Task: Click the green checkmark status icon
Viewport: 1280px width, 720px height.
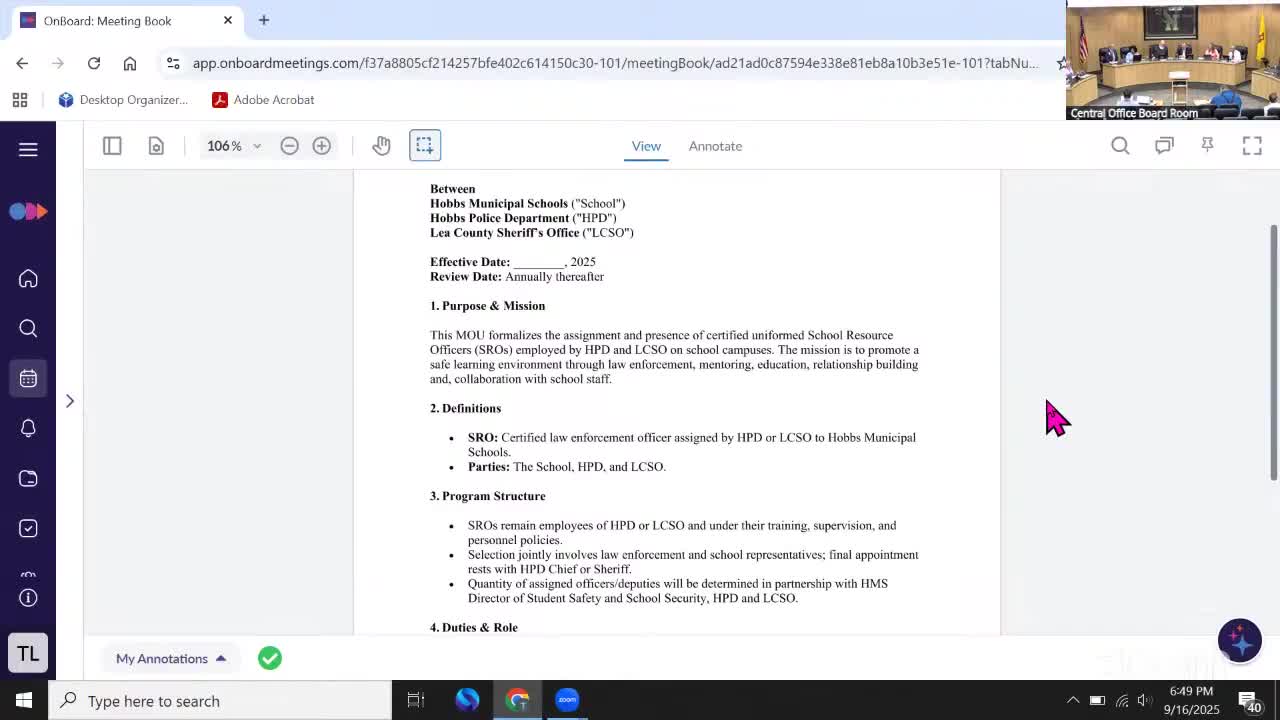Action: (270, 658)
